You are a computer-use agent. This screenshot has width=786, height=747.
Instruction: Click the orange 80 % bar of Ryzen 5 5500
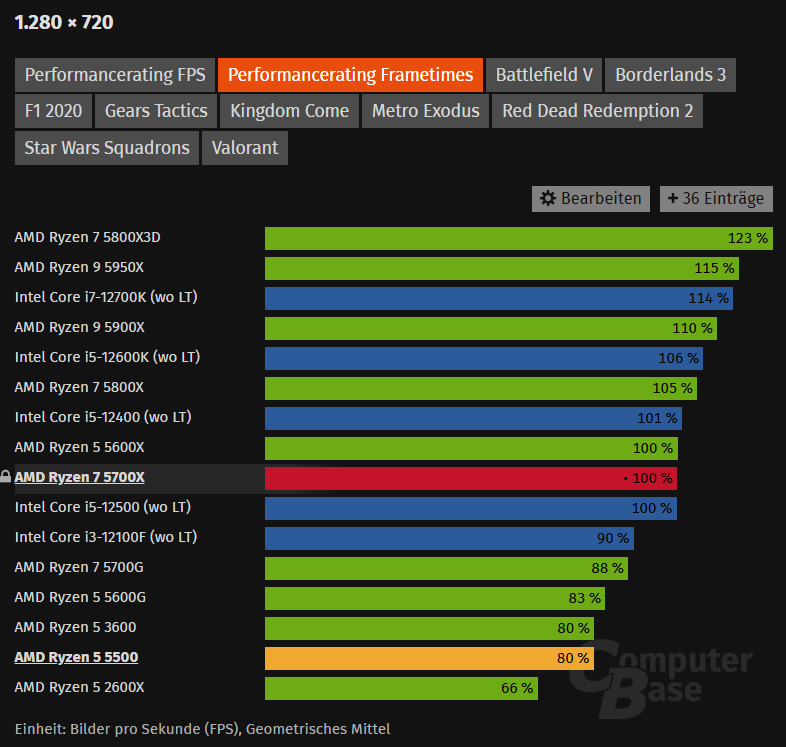[x=430, y=658]
